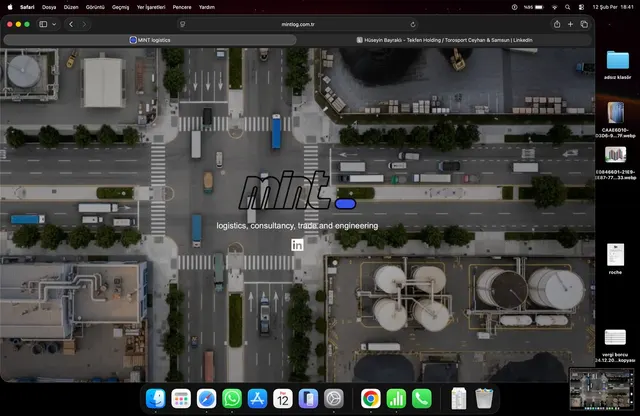The image size is (640, 416).
Task: Open the LinkedIn icon on the MINT page
Action: tap(297, 245)
